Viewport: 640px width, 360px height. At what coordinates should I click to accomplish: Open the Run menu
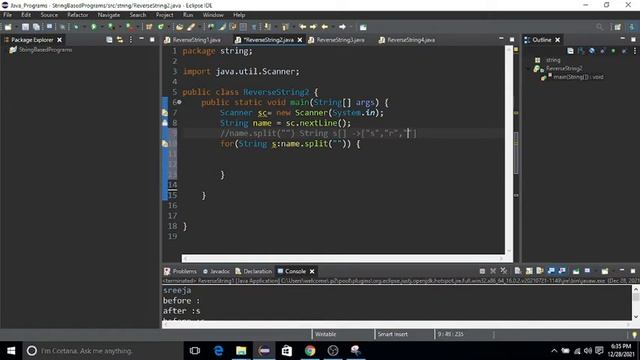188,15
